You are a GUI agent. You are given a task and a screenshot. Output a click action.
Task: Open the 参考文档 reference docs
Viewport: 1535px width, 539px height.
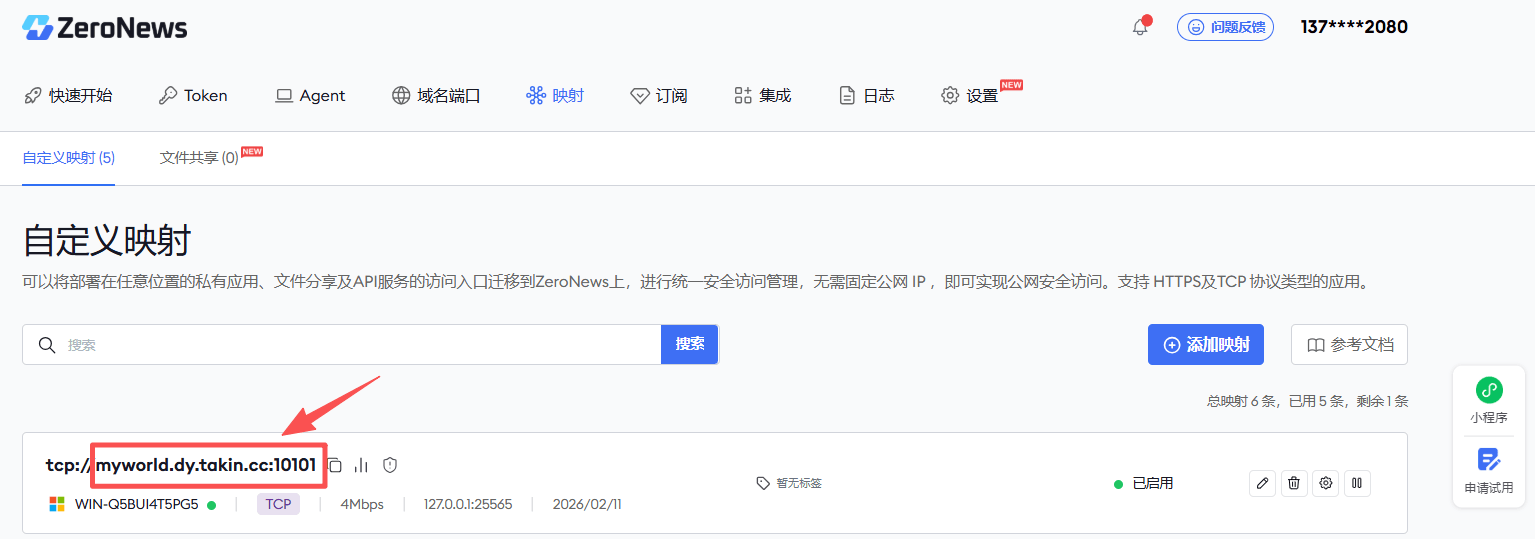point(1349,344)
